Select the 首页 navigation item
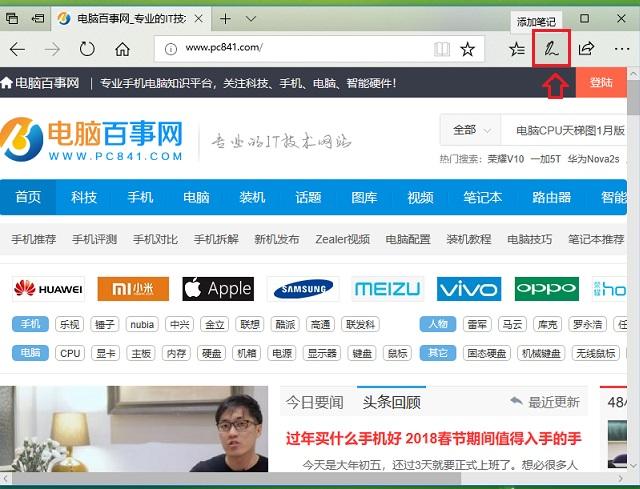The width and height of the screenshot is (640, 489). tap(28, 197)
